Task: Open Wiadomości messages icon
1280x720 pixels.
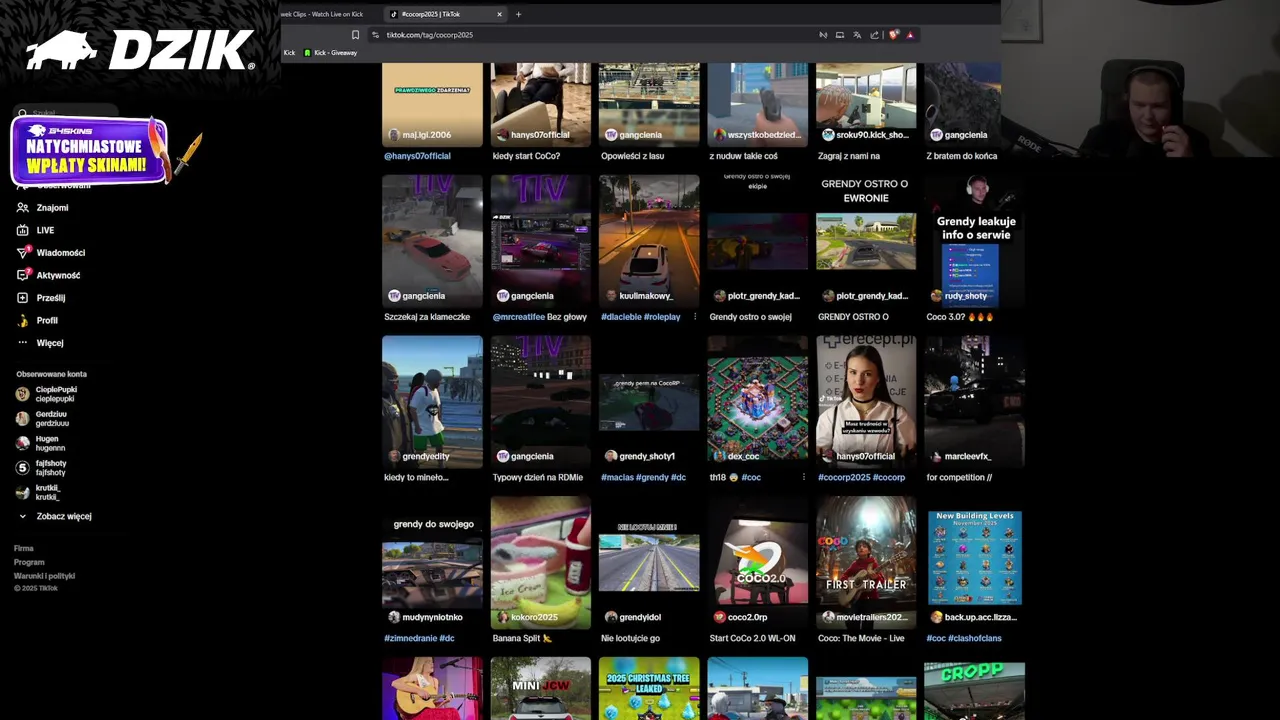Action: (22, 253)
